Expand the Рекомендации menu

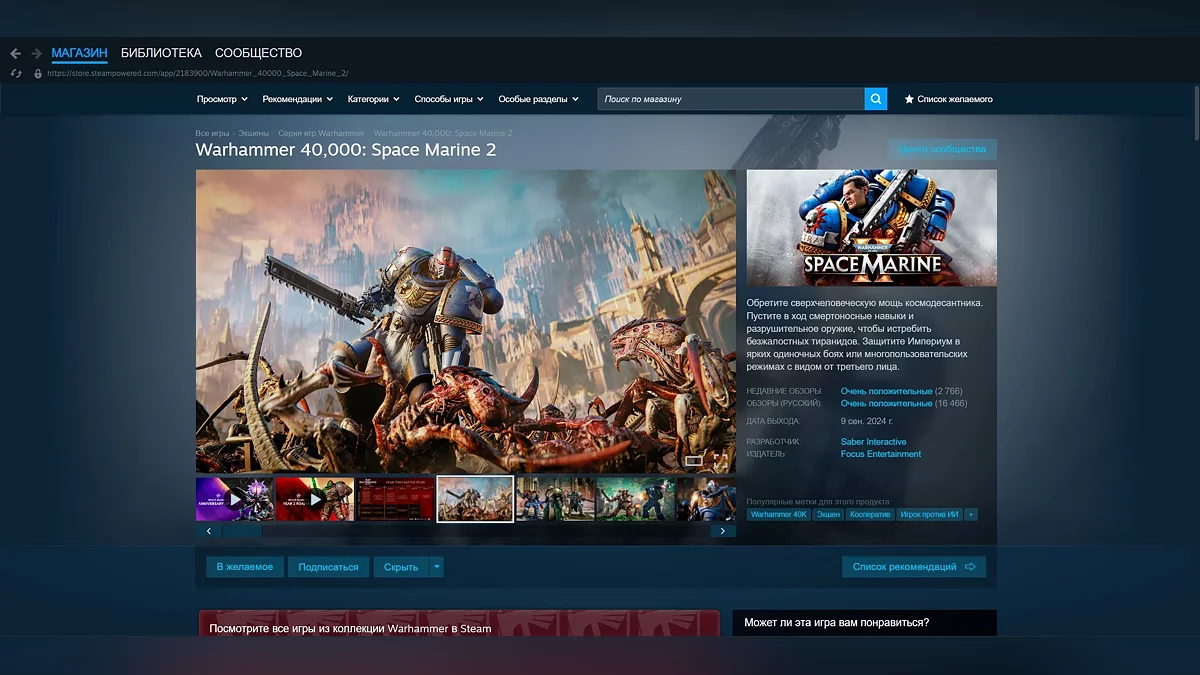click(298, 99)
